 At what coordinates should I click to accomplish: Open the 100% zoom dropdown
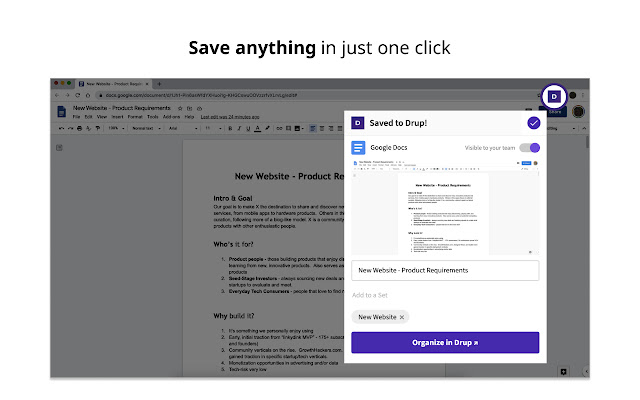pyautogui.click(x=116, y=128)
